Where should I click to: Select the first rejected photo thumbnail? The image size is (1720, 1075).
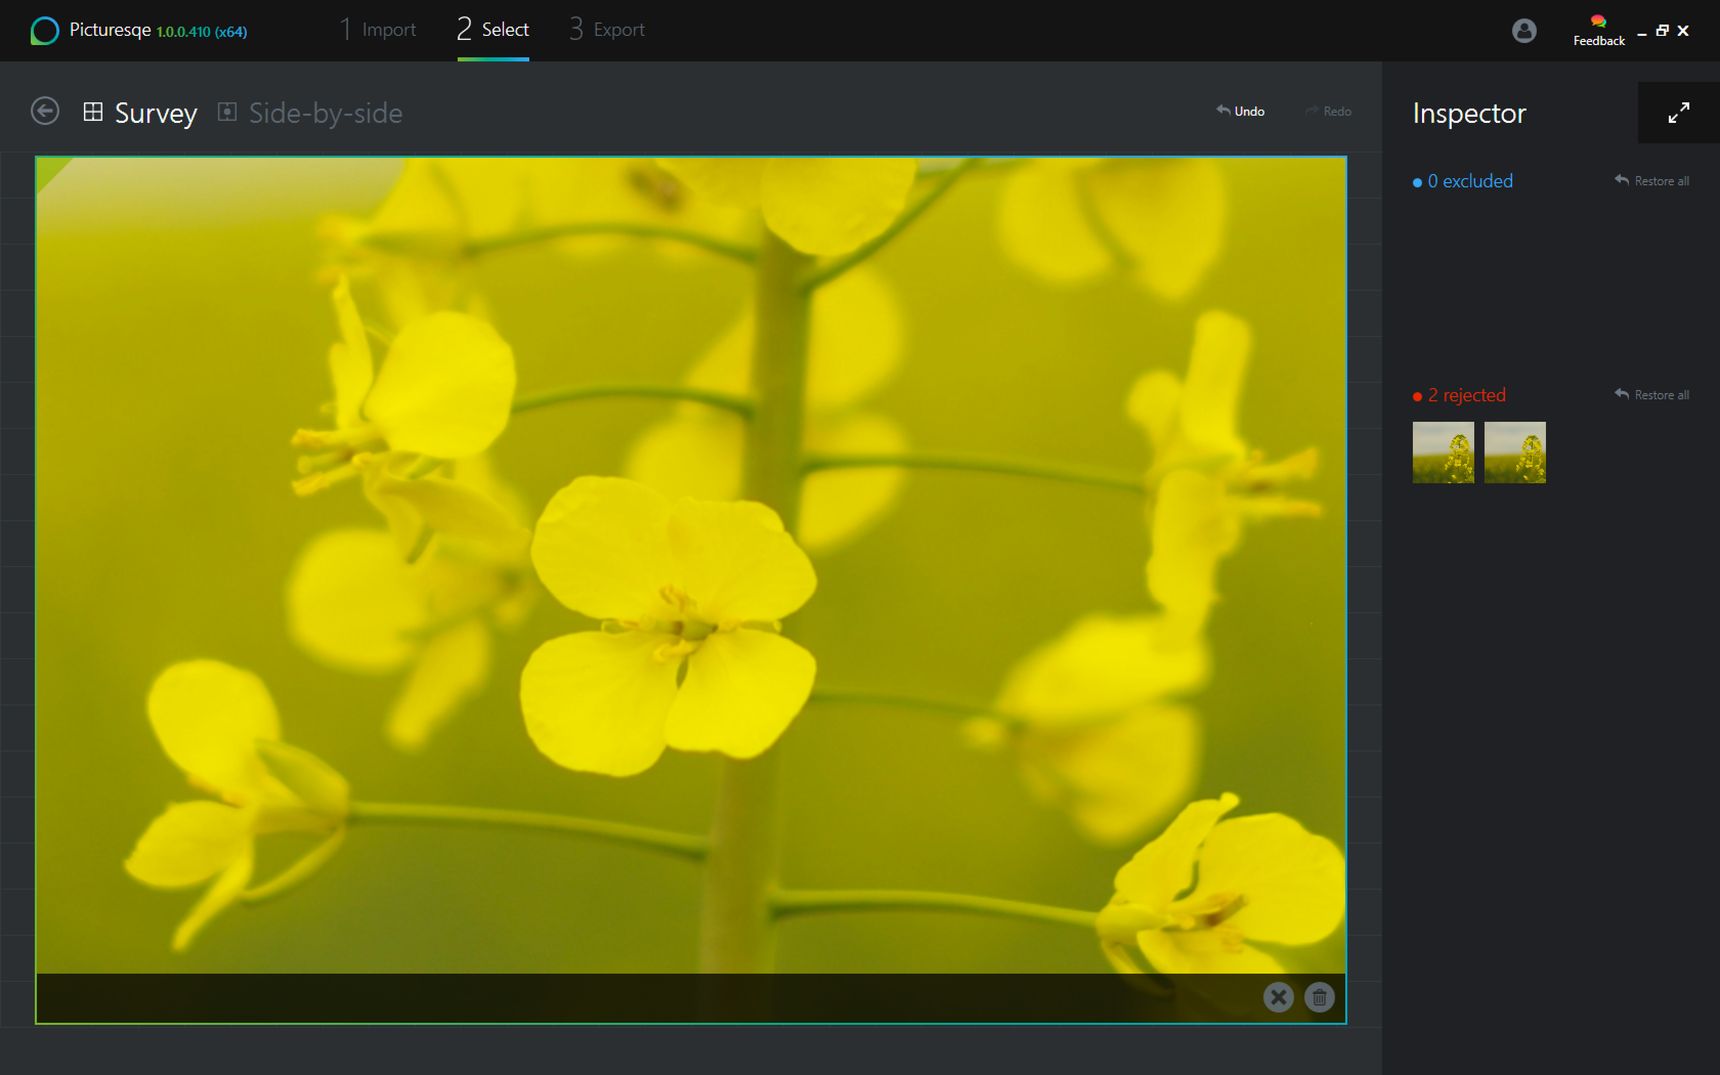pos(1443,452)
